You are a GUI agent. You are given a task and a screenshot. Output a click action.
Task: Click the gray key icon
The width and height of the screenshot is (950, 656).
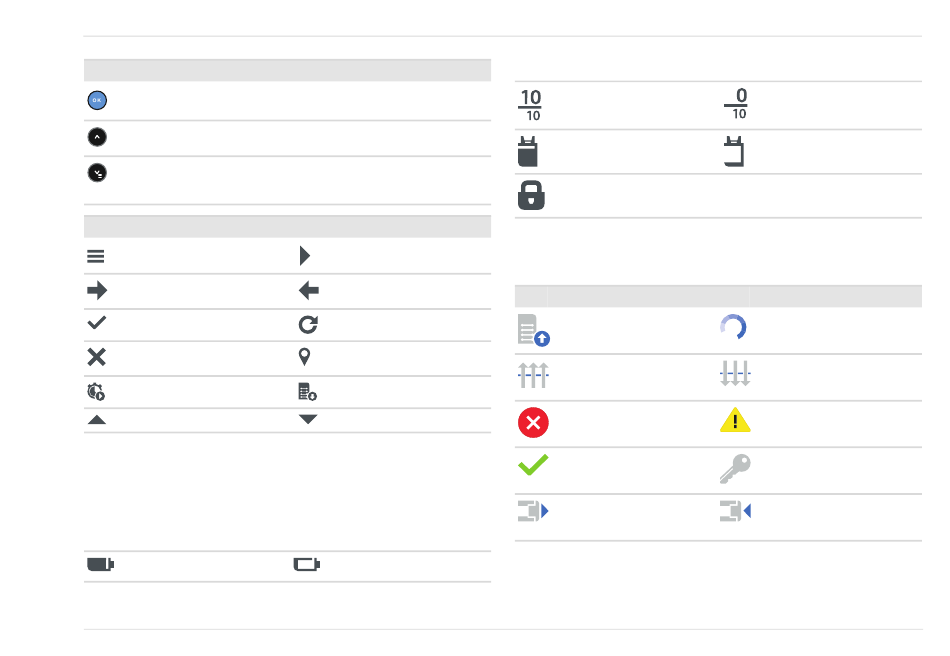735,469
